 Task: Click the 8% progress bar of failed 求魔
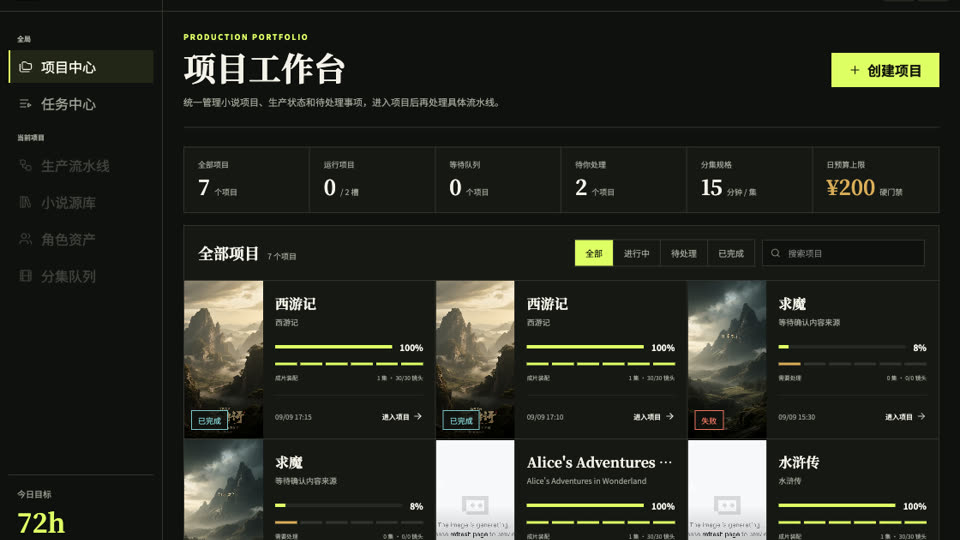842,347
